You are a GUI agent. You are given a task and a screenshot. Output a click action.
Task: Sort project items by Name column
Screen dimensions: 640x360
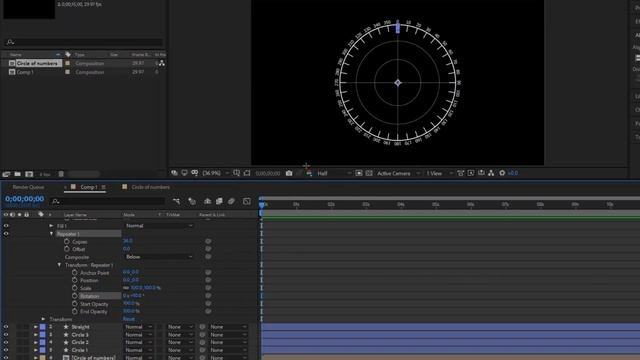coord(16,54)
